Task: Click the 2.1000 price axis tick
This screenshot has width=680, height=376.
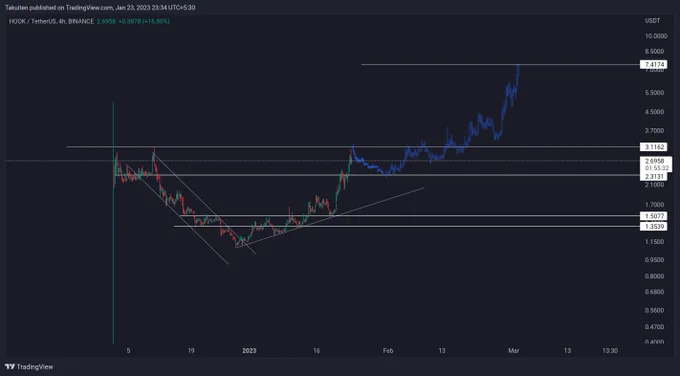Action: coord(655,185)
